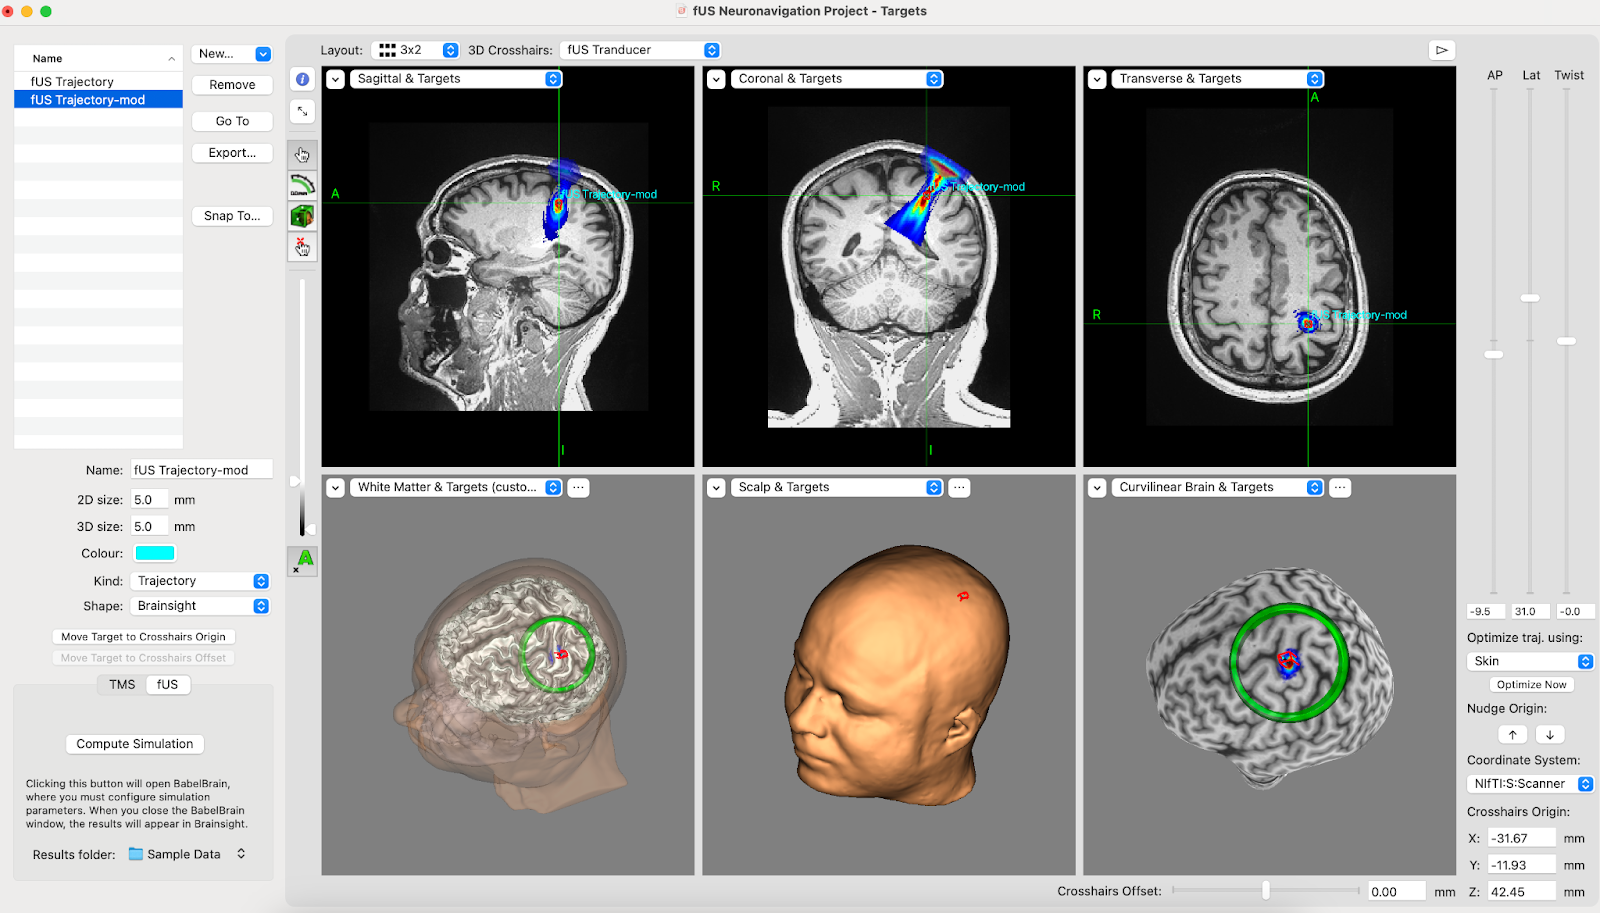Select the red target pointer tool
The image size is (1600, 913).
click(302, 246)
